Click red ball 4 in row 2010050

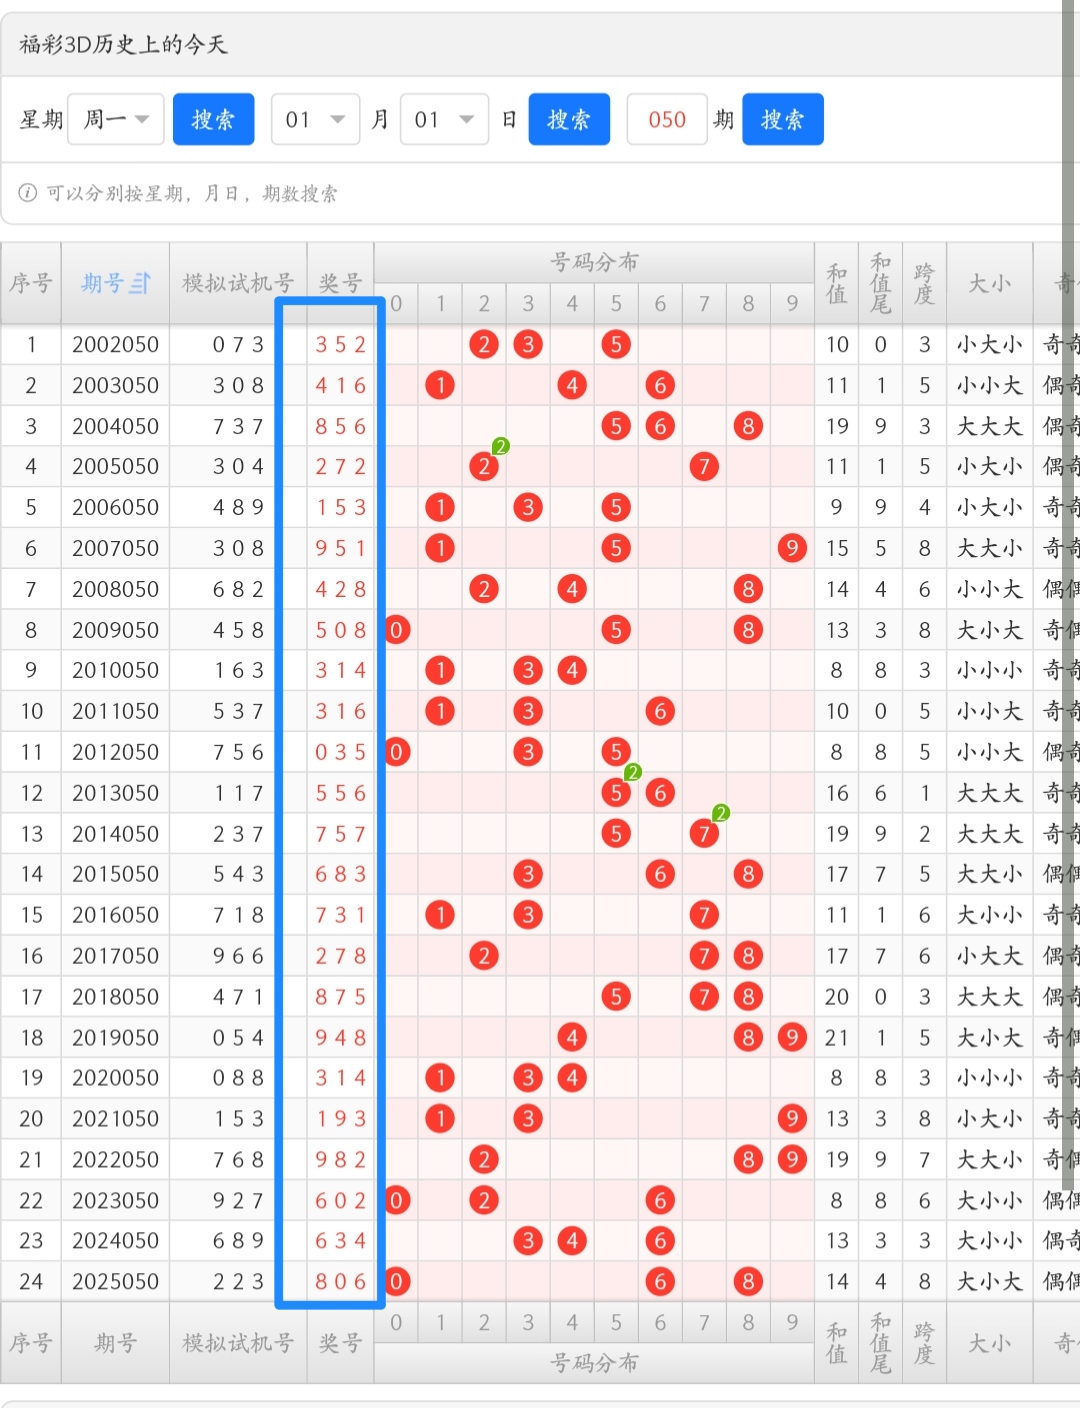[x=572, y=670]
